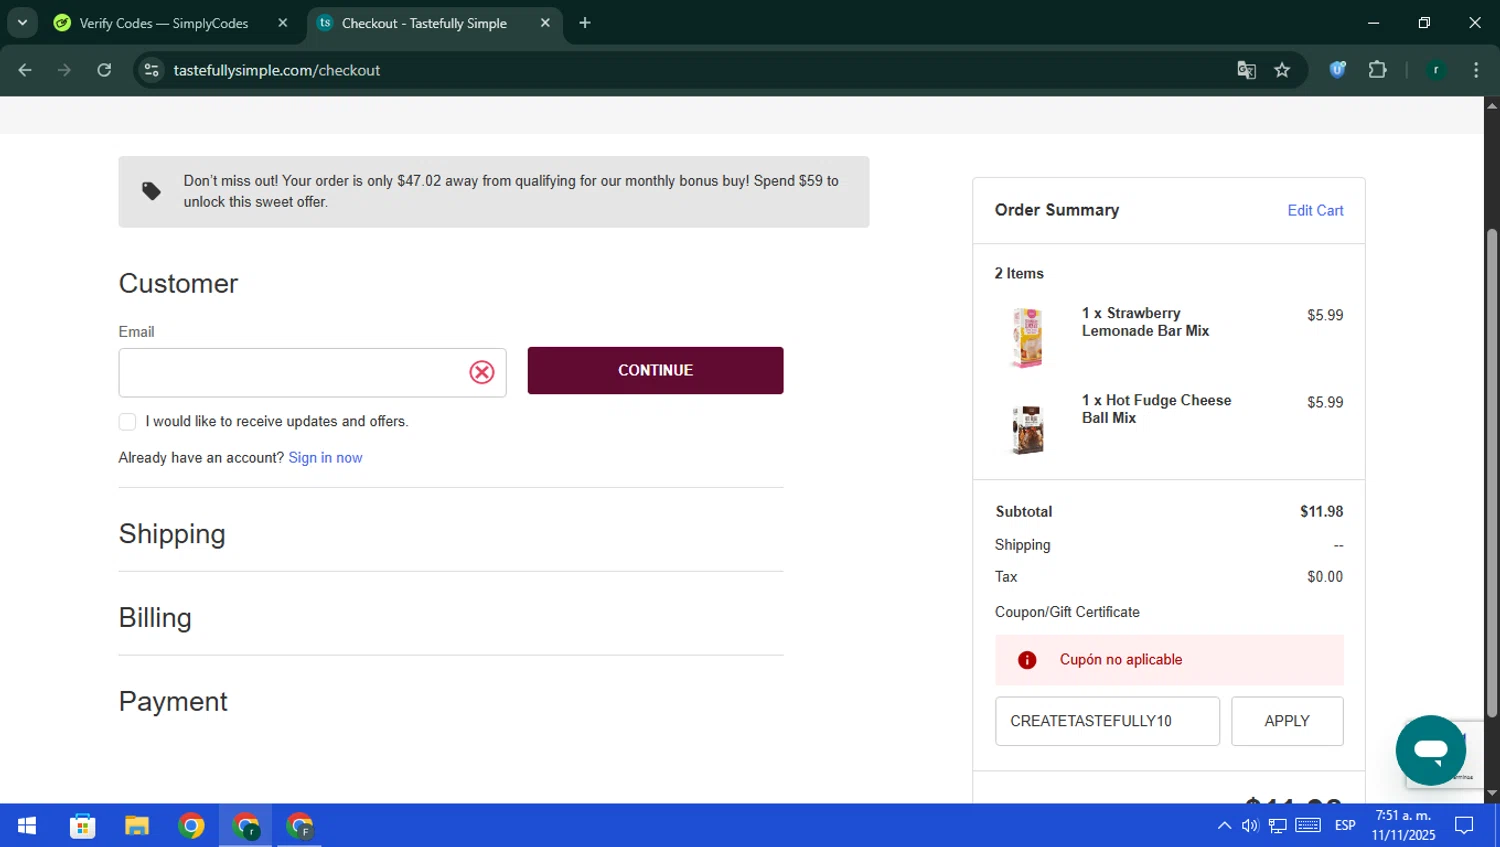Reload the checkout page
Screen dimensions: 1500x847
[x=104, y=70]
